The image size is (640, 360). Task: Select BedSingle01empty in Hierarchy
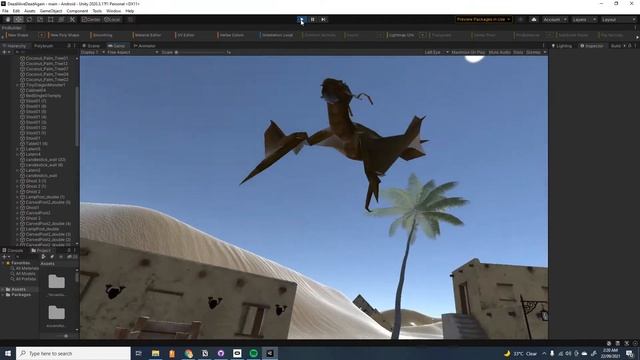43,96
